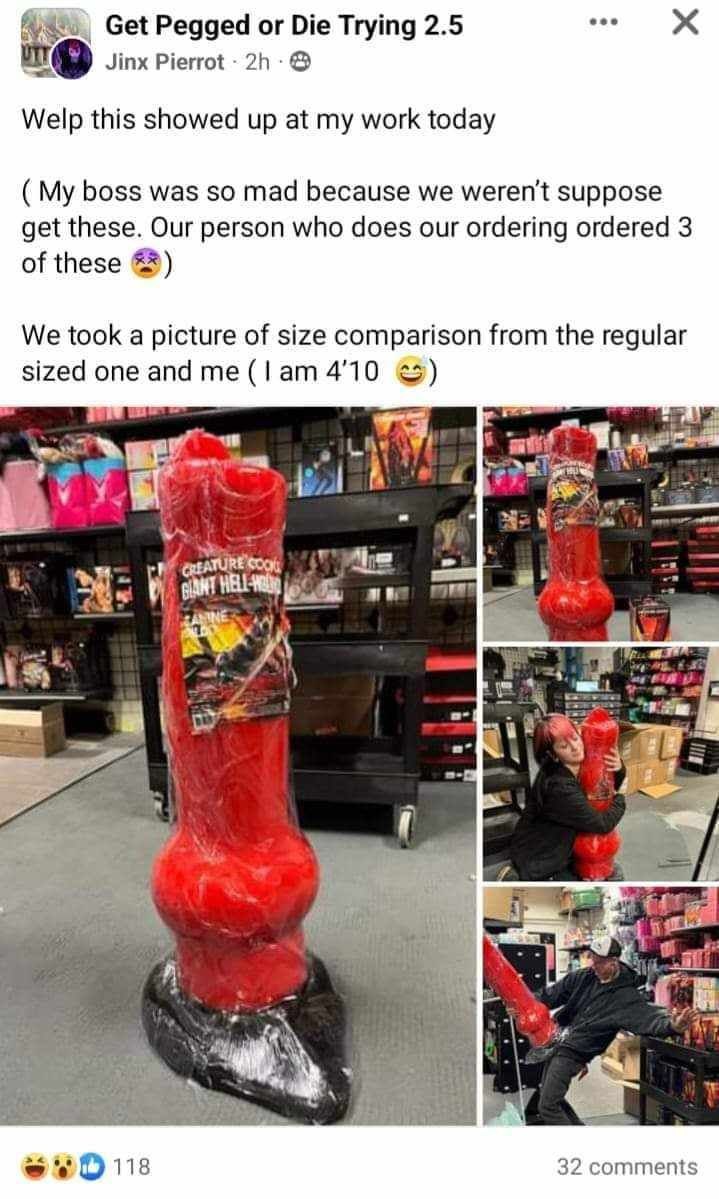
Task: Click the grinning sweat emoji after 4'10
Action: point(412,371)
